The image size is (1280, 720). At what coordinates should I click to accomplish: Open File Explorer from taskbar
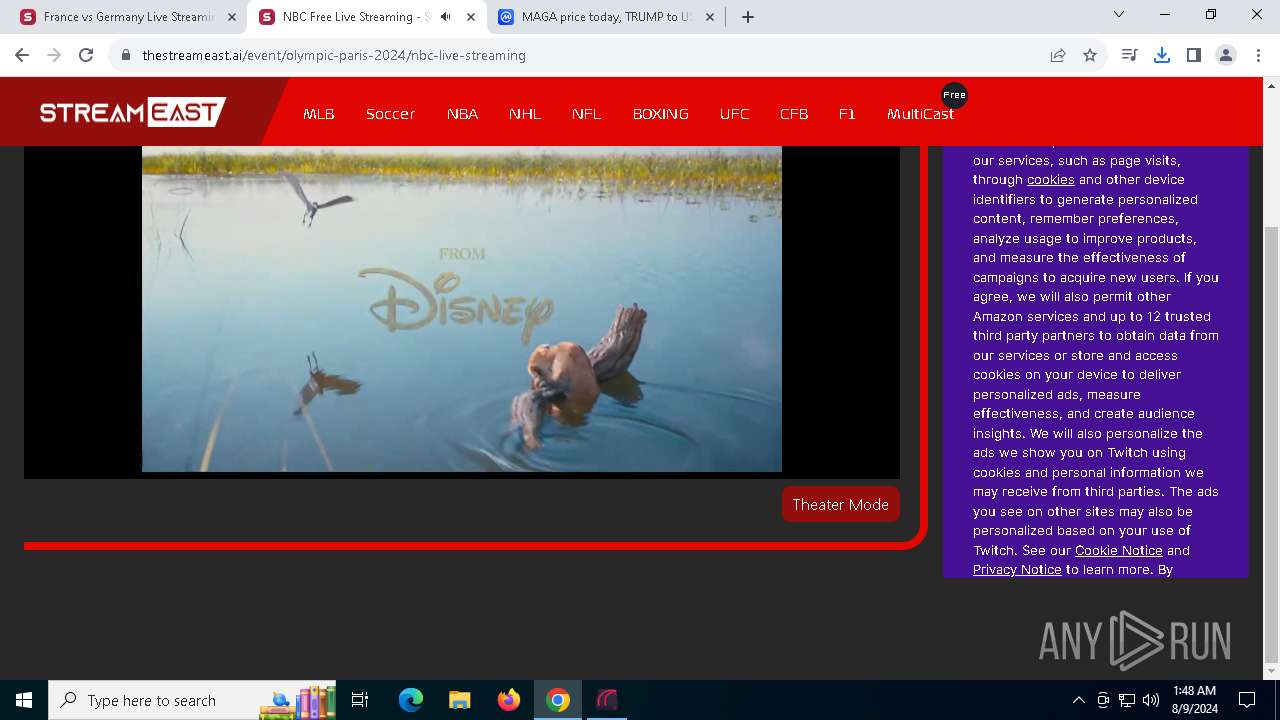[460, 700]
